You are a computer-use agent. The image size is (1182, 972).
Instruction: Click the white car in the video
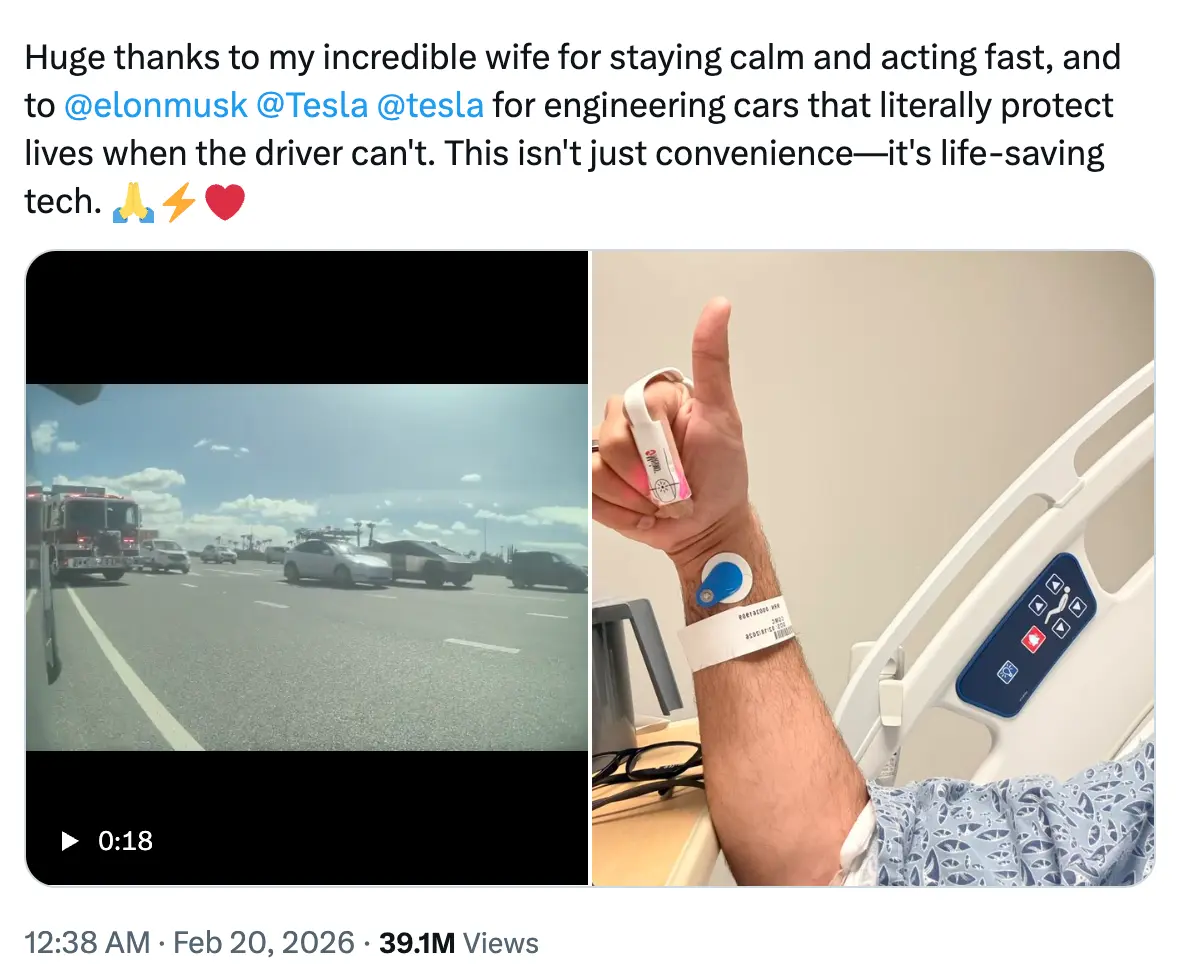(335, 562)
